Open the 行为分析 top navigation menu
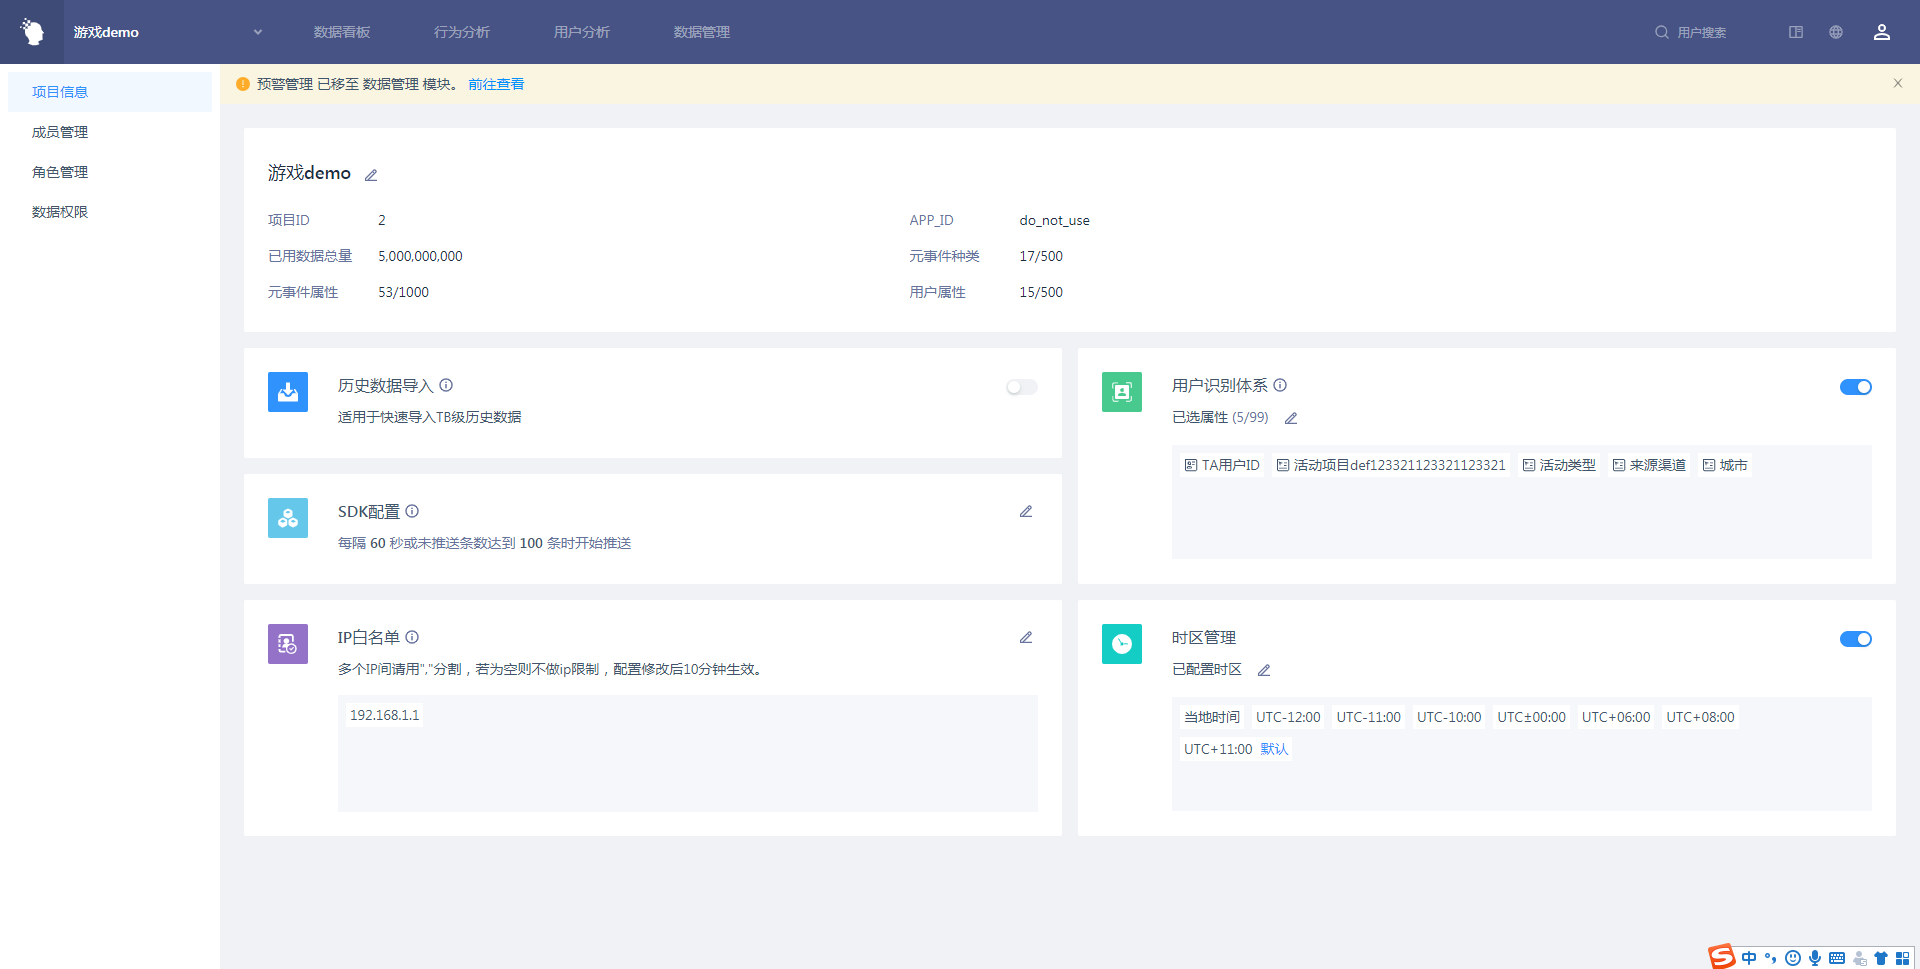The width and height of the screenshot is (1920, 969). pyautogui.click(x=461, y=32)
